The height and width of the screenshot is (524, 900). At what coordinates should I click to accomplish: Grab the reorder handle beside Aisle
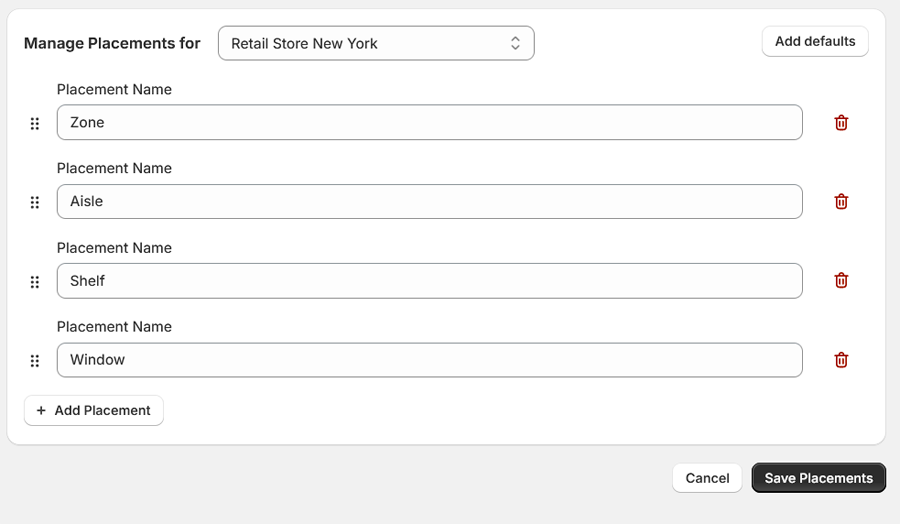pos(34,202)
